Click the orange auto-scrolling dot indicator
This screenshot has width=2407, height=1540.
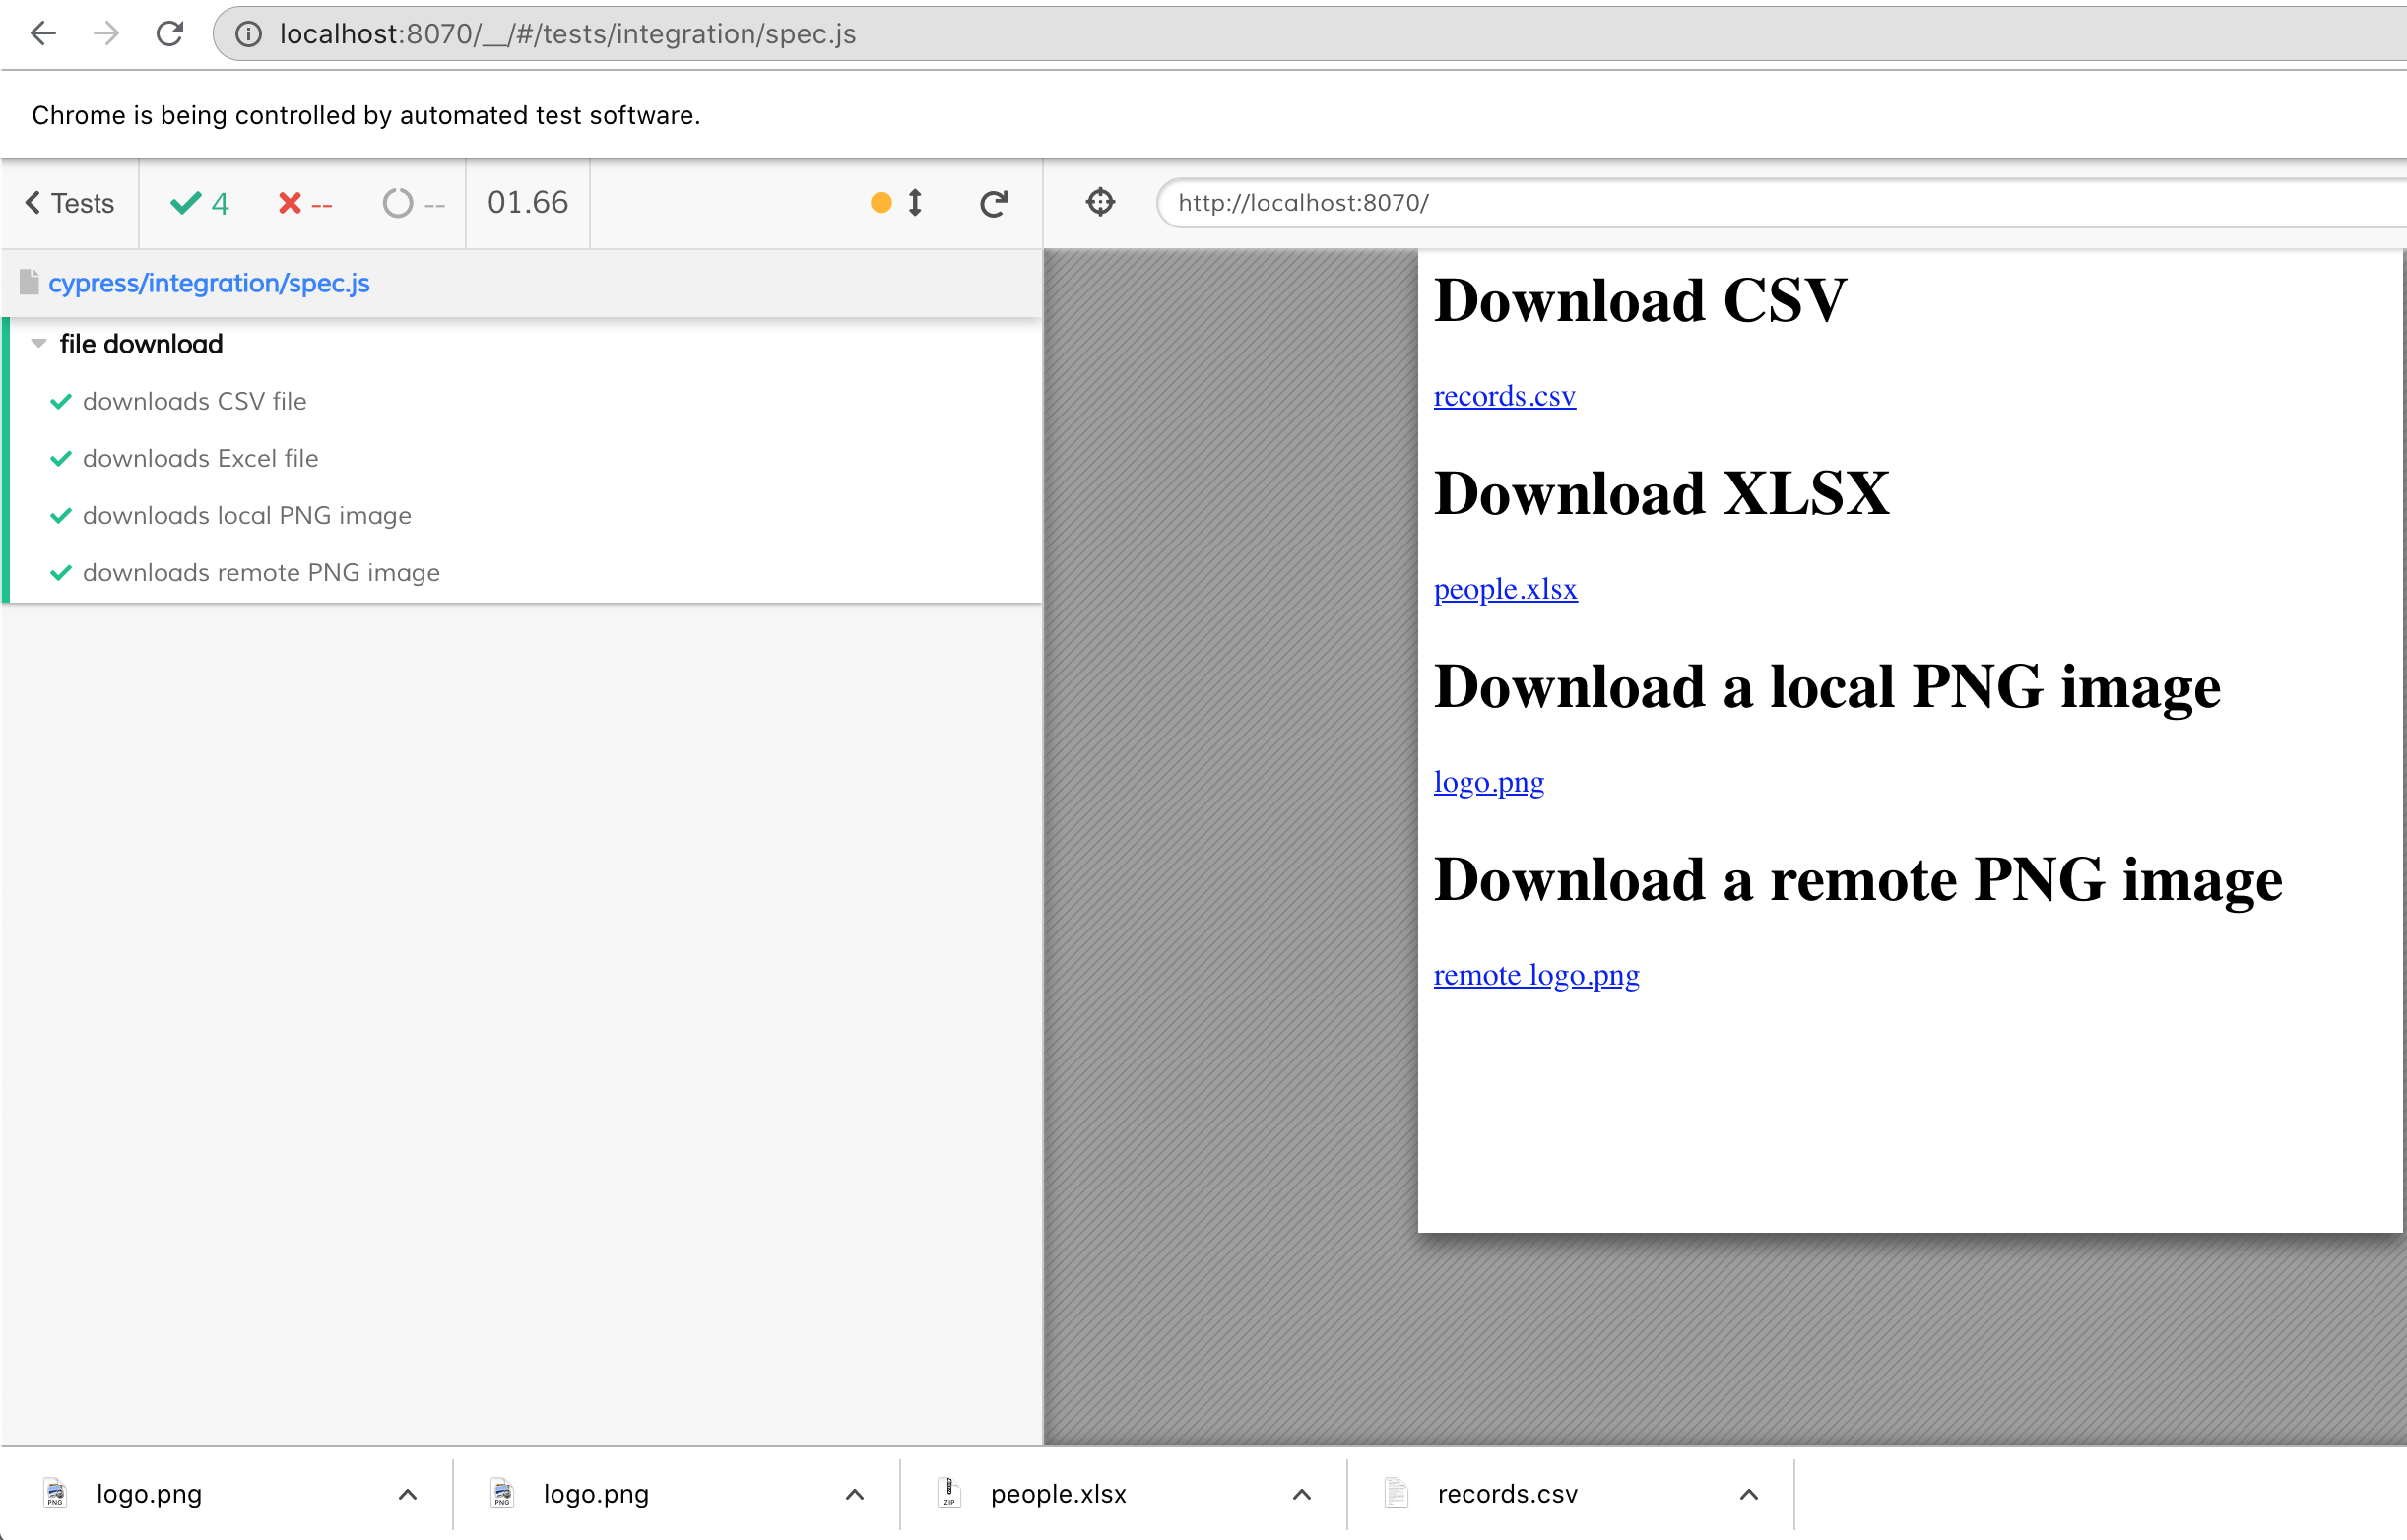pos(881,203)
